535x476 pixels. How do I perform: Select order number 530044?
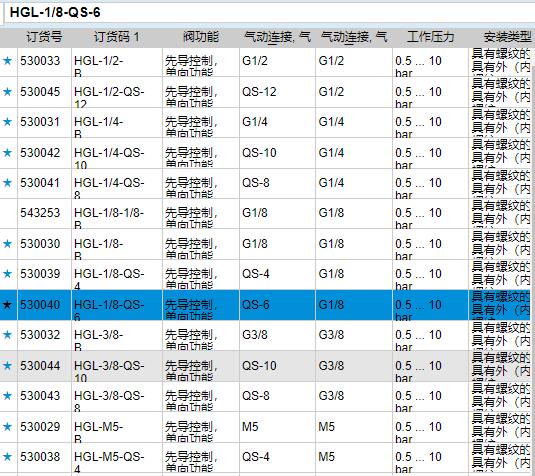40,366
